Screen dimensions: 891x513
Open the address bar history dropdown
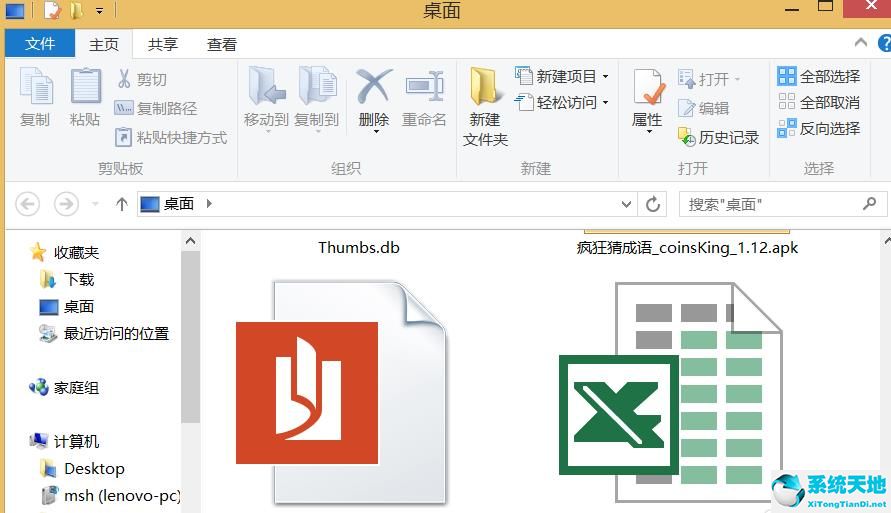626,204
